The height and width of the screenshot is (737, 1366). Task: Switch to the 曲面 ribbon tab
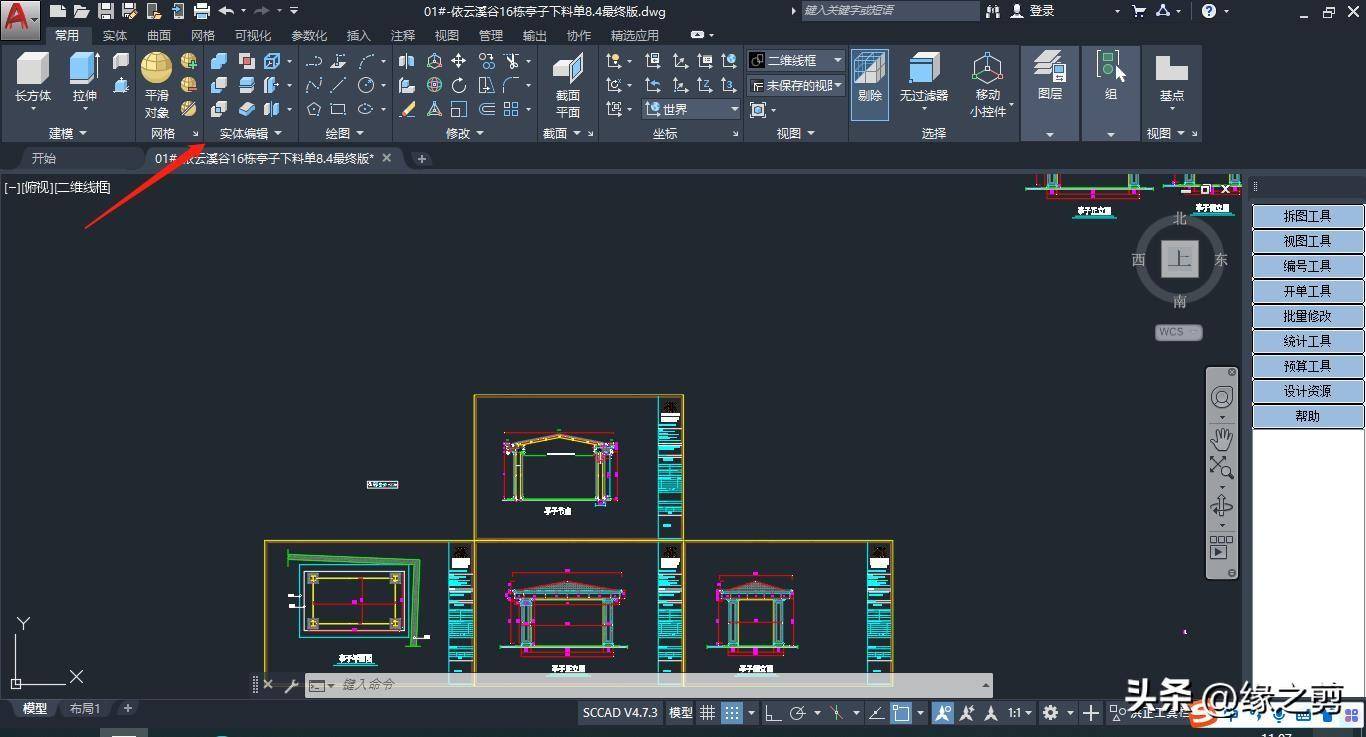click(159, 35)
